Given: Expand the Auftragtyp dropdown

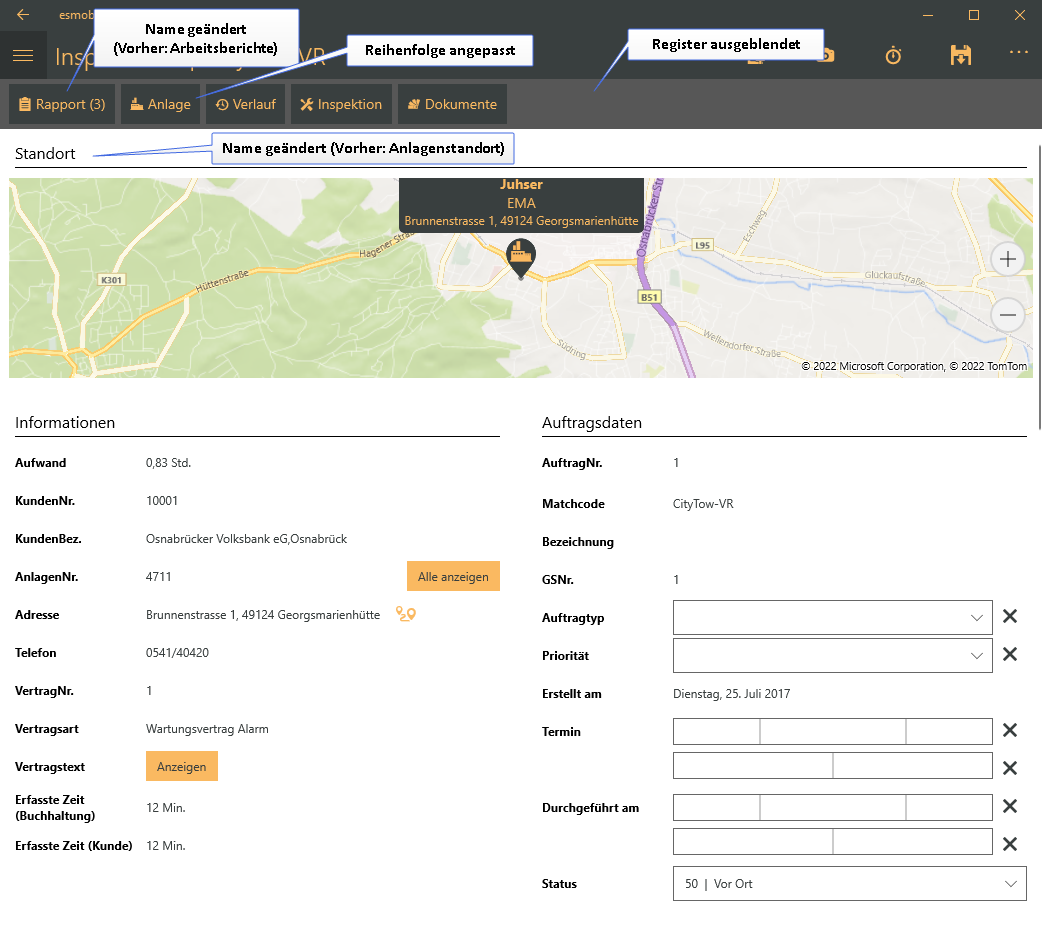Looking at the screenshot, I should click(x=833, y=617).
